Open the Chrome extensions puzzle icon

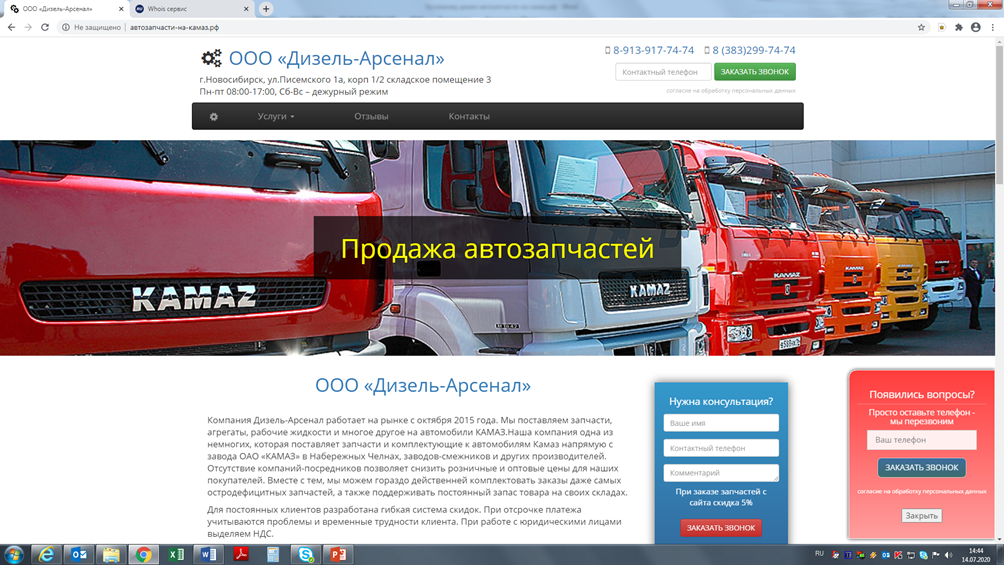(x=958, y=27)
